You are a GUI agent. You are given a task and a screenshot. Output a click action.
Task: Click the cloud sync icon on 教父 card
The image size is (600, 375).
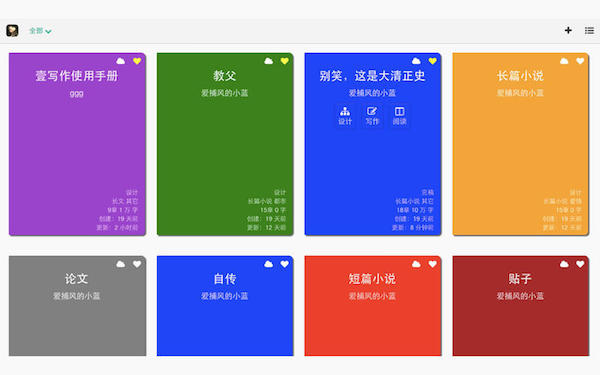[x=269, y=61]
